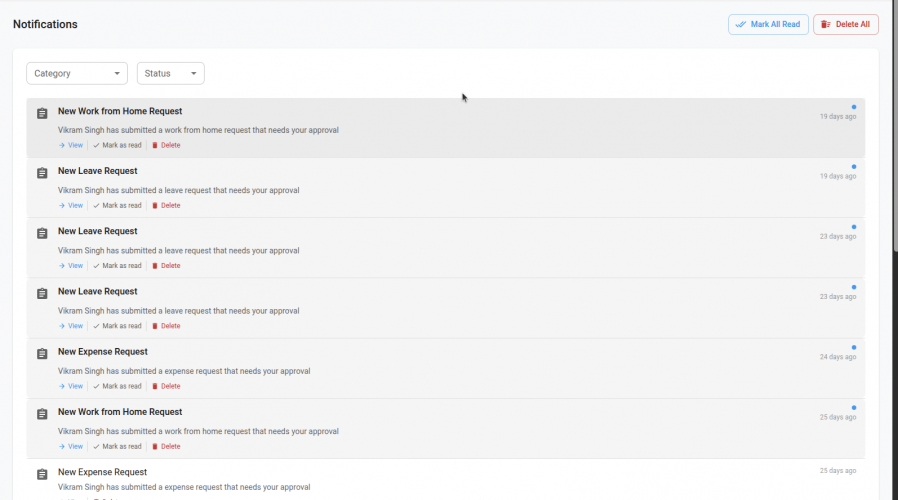Viewport: 898px width, 500px height.
Task: Click 'New Work from Home Request' title dated 25 days ago
Action: pyautogui.click(x=120, y=412)
